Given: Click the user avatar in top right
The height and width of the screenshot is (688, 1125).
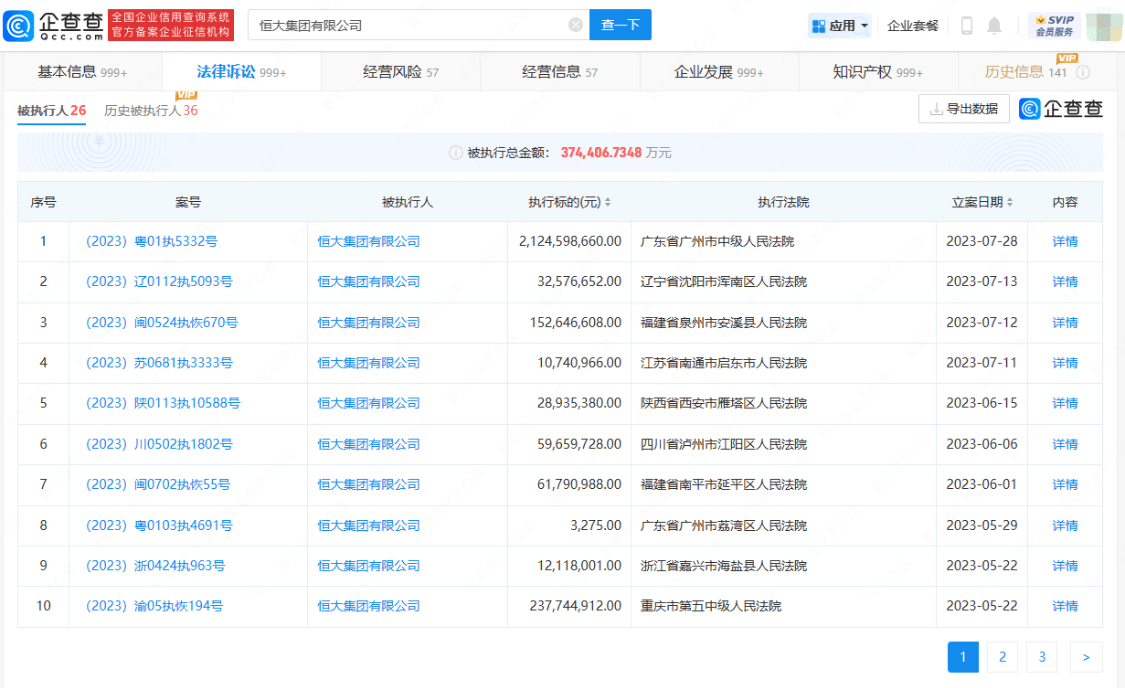Looking at the screenshot, I should click(x=1101, y=25).
